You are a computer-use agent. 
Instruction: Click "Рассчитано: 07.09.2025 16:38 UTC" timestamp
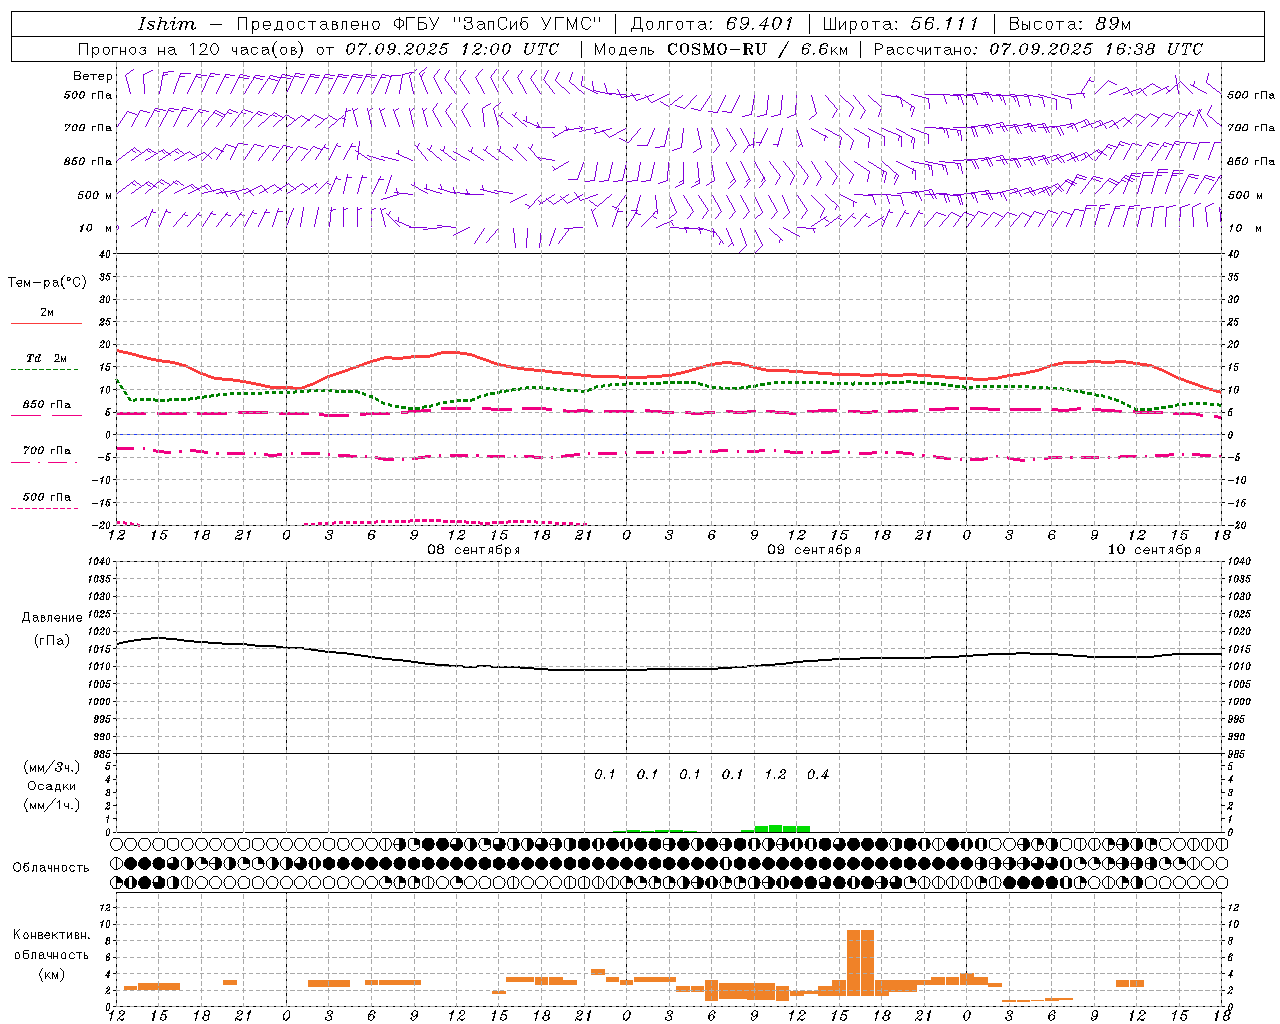1038,49
